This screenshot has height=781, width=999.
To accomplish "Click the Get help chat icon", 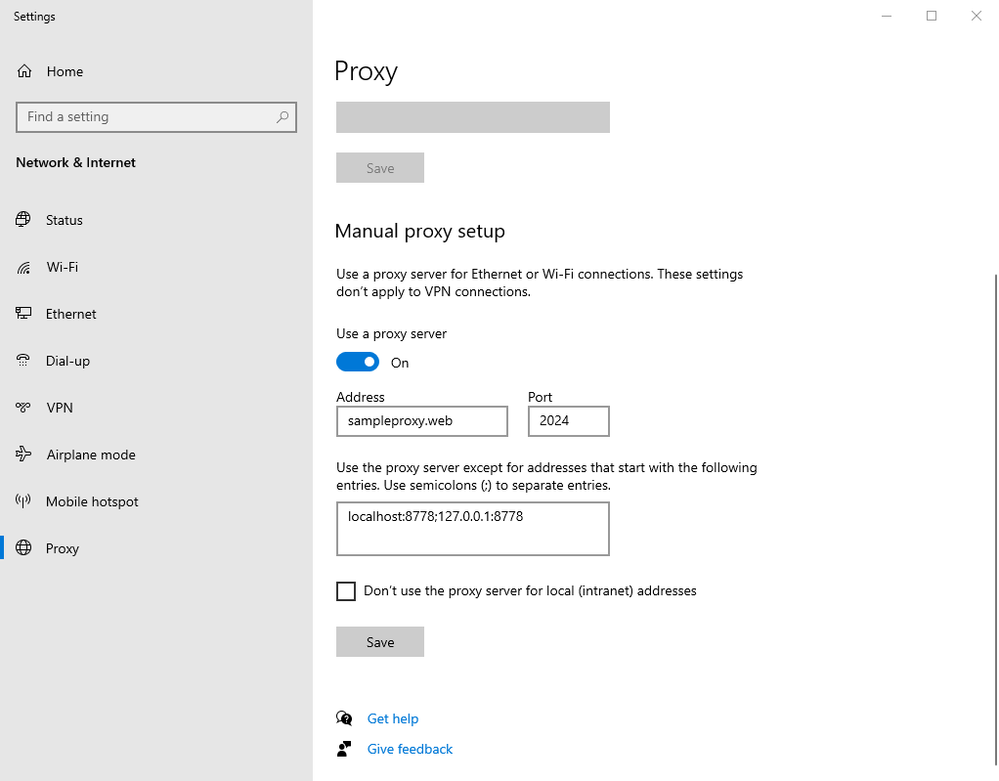I will point(345,718).
